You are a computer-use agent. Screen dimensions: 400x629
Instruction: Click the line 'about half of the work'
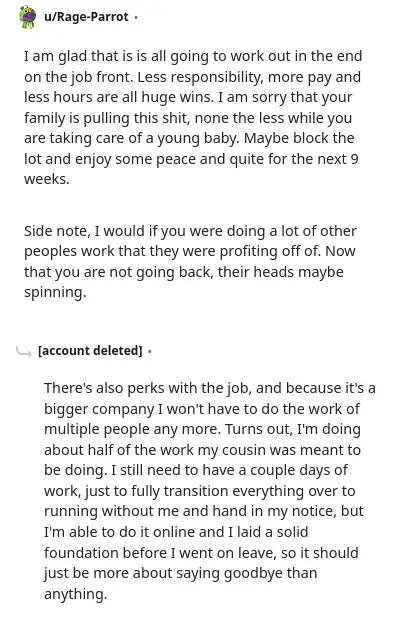click(x=202, y=450)
